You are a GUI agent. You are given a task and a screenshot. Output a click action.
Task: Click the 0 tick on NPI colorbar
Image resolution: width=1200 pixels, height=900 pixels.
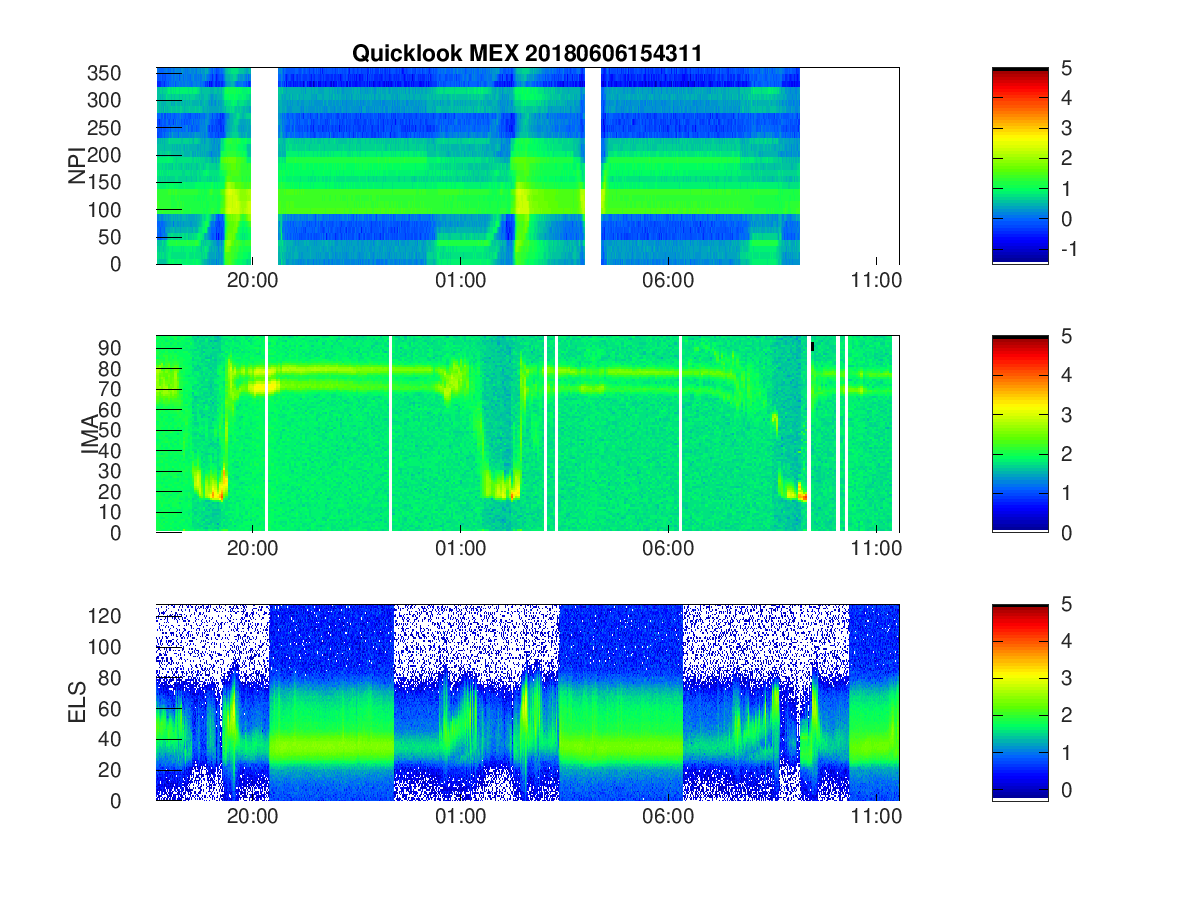1067,219
